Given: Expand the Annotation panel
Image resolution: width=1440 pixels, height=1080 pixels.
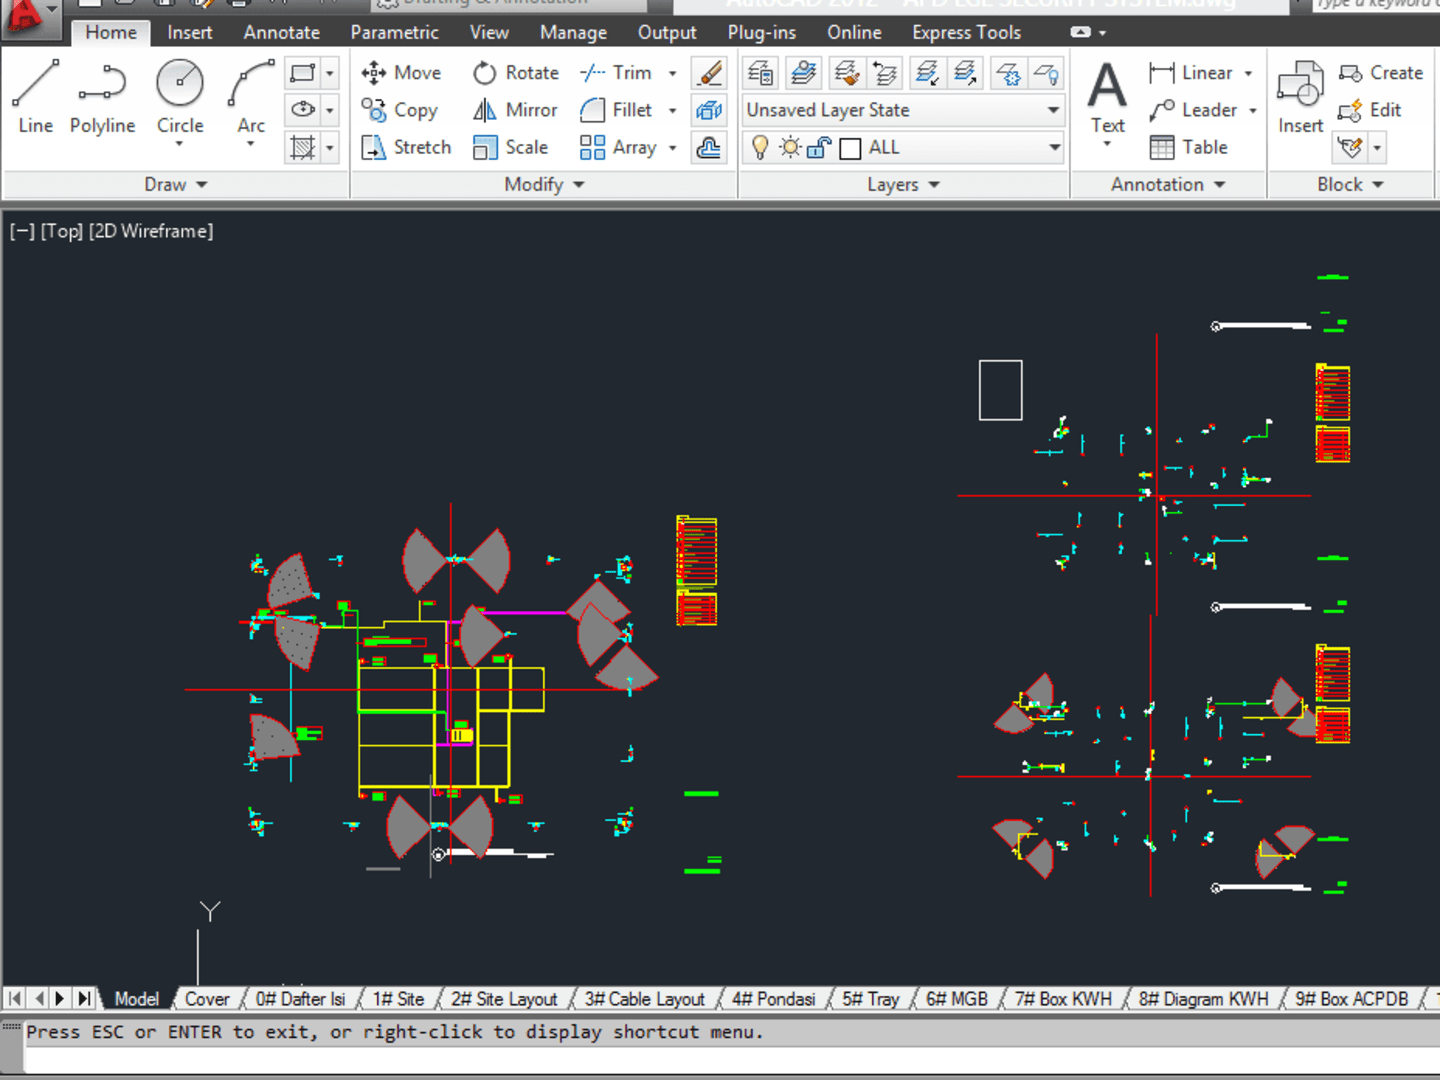Looking at the screenshot, I should click(x=1168, y=184).
